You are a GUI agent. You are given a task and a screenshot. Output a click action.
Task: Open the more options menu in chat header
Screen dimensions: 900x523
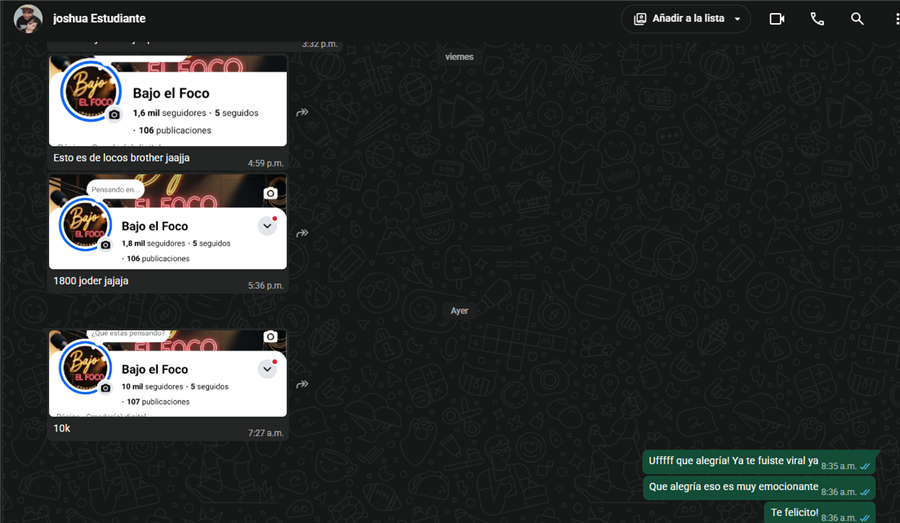897,19
